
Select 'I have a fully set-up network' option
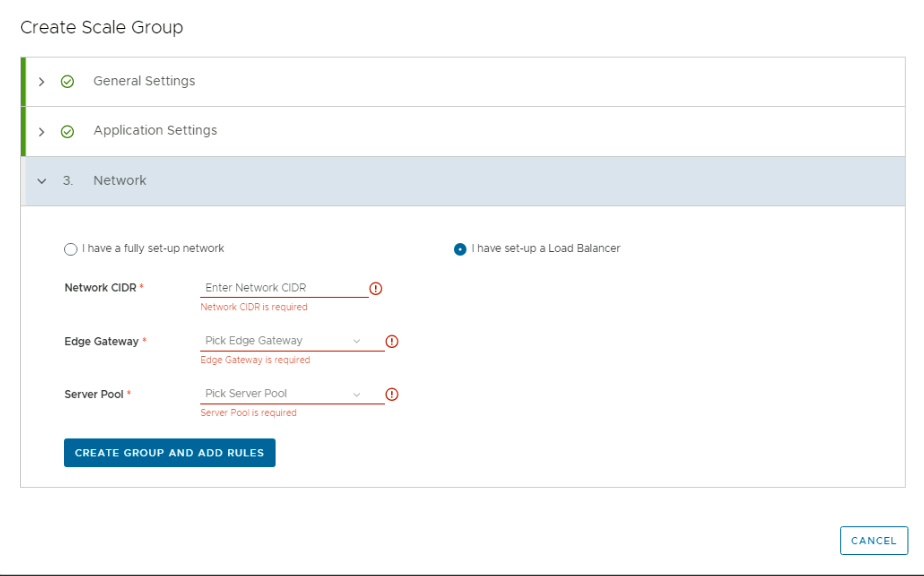point(71,249)
